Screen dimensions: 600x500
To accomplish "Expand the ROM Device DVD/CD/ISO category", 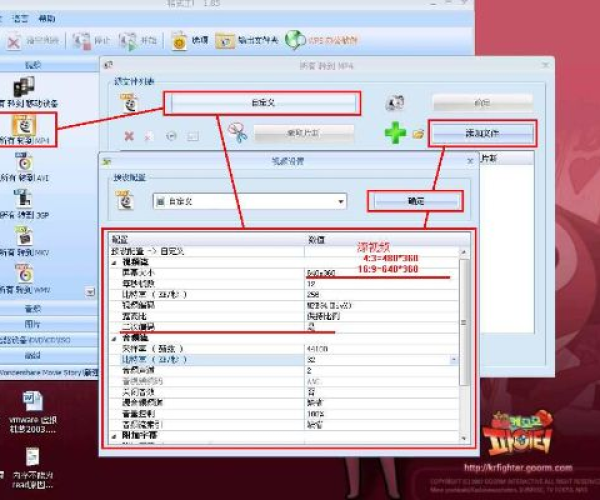I will [35, 340].
